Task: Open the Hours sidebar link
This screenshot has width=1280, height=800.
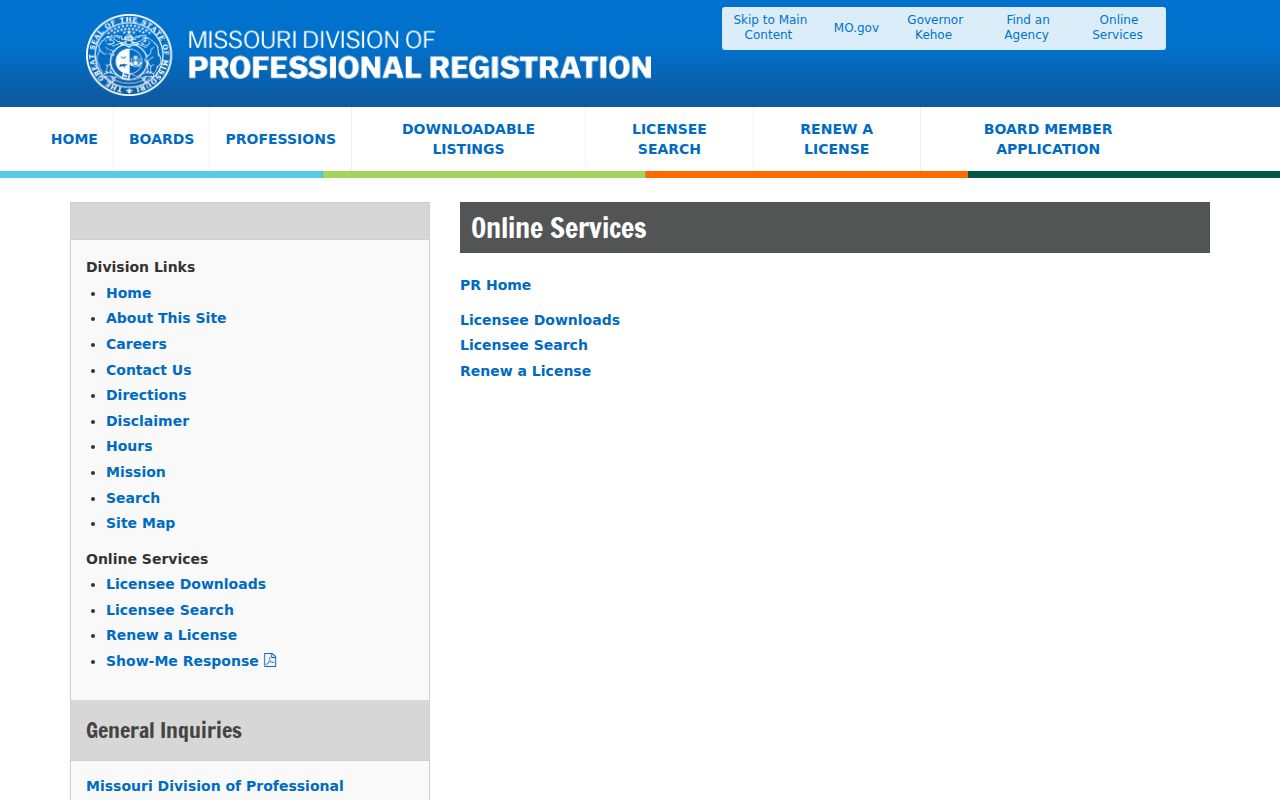Action: click(x=129, y=446)
